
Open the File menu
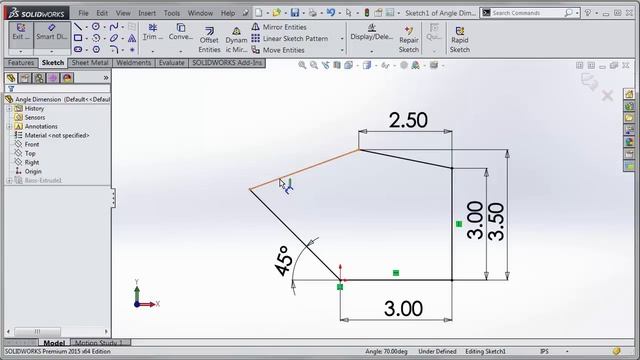[83, 13]
